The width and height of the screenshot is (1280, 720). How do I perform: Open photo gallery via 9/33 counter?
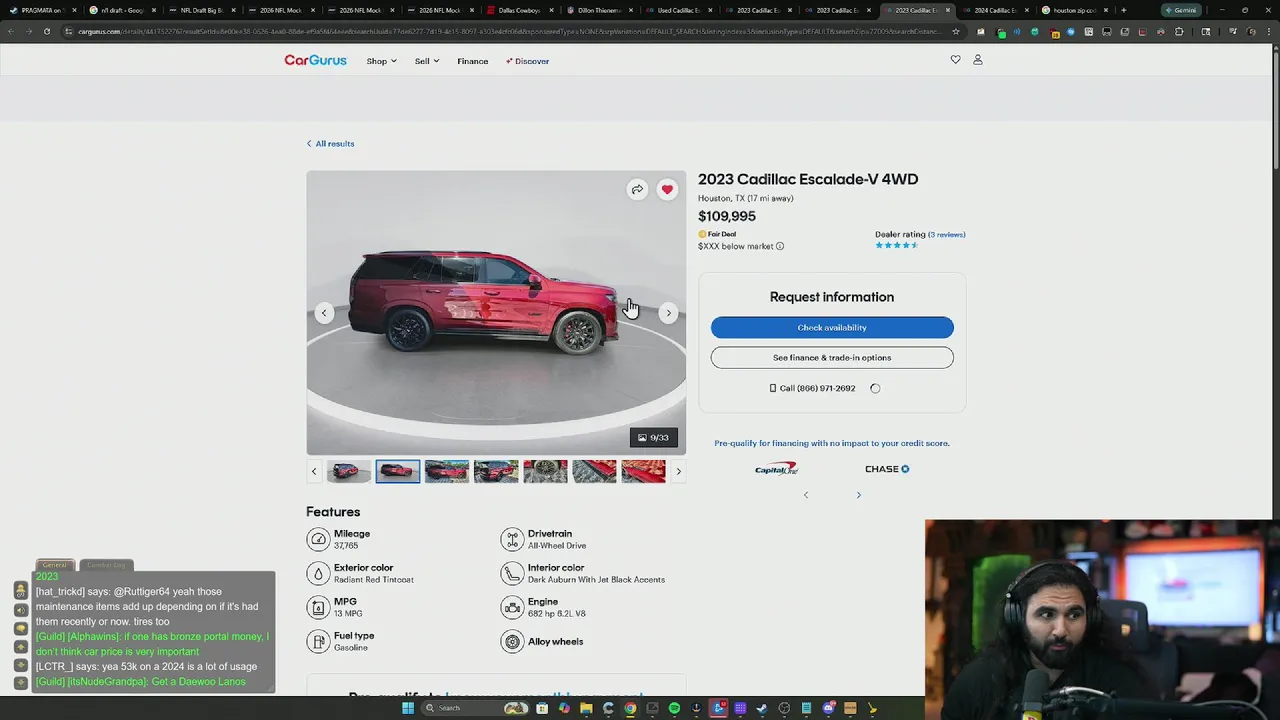point(654,437)
